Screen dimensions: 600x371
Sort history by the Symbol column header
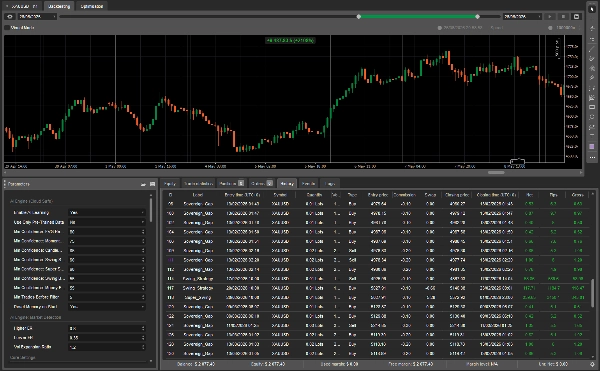[x=280, y=195]
